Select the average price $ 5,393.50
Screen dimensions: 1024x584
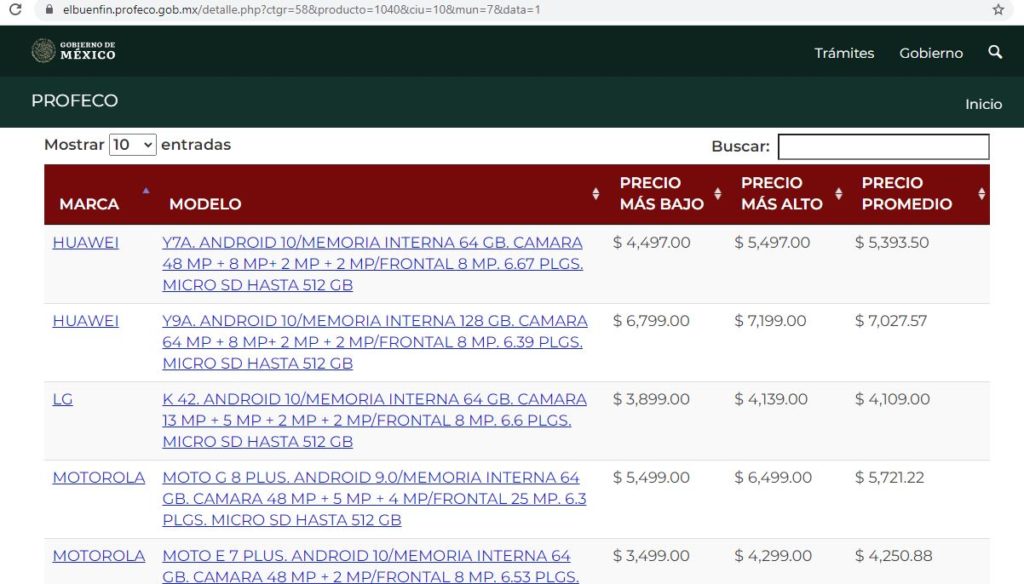(892, 242)
